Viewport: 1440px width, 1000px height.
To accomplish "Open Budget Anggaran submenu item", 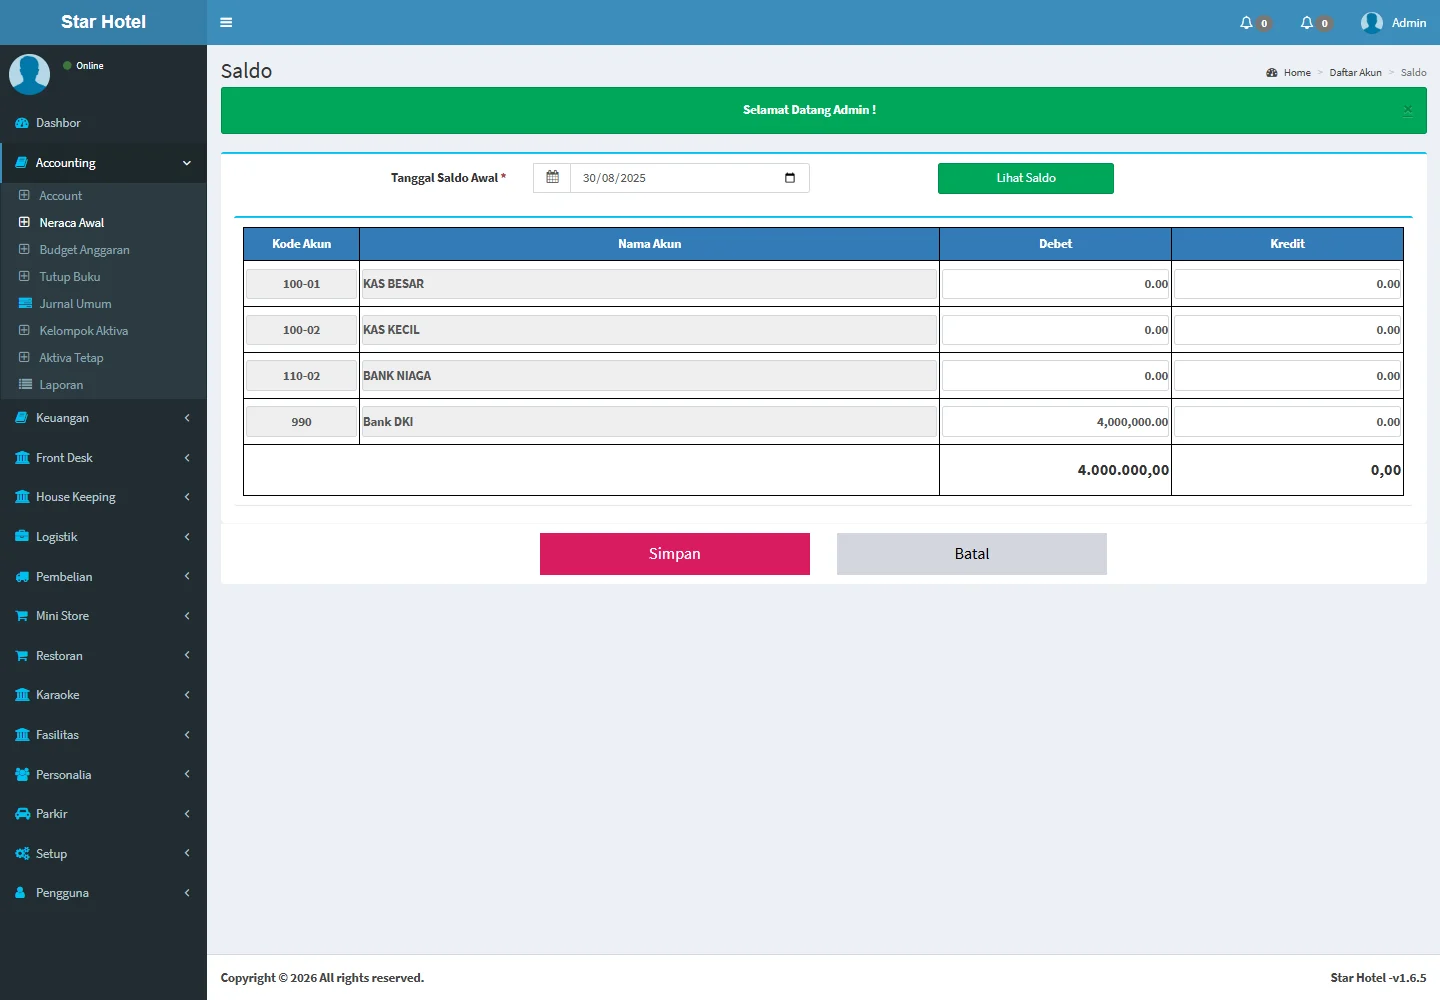I will (84, 250).
